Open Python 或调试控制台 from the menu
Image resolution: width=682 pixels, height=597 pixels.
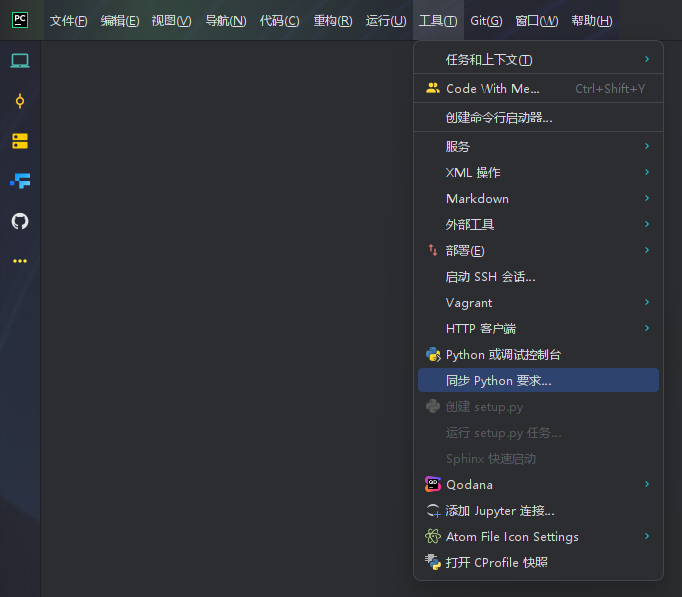click(503, 355)
